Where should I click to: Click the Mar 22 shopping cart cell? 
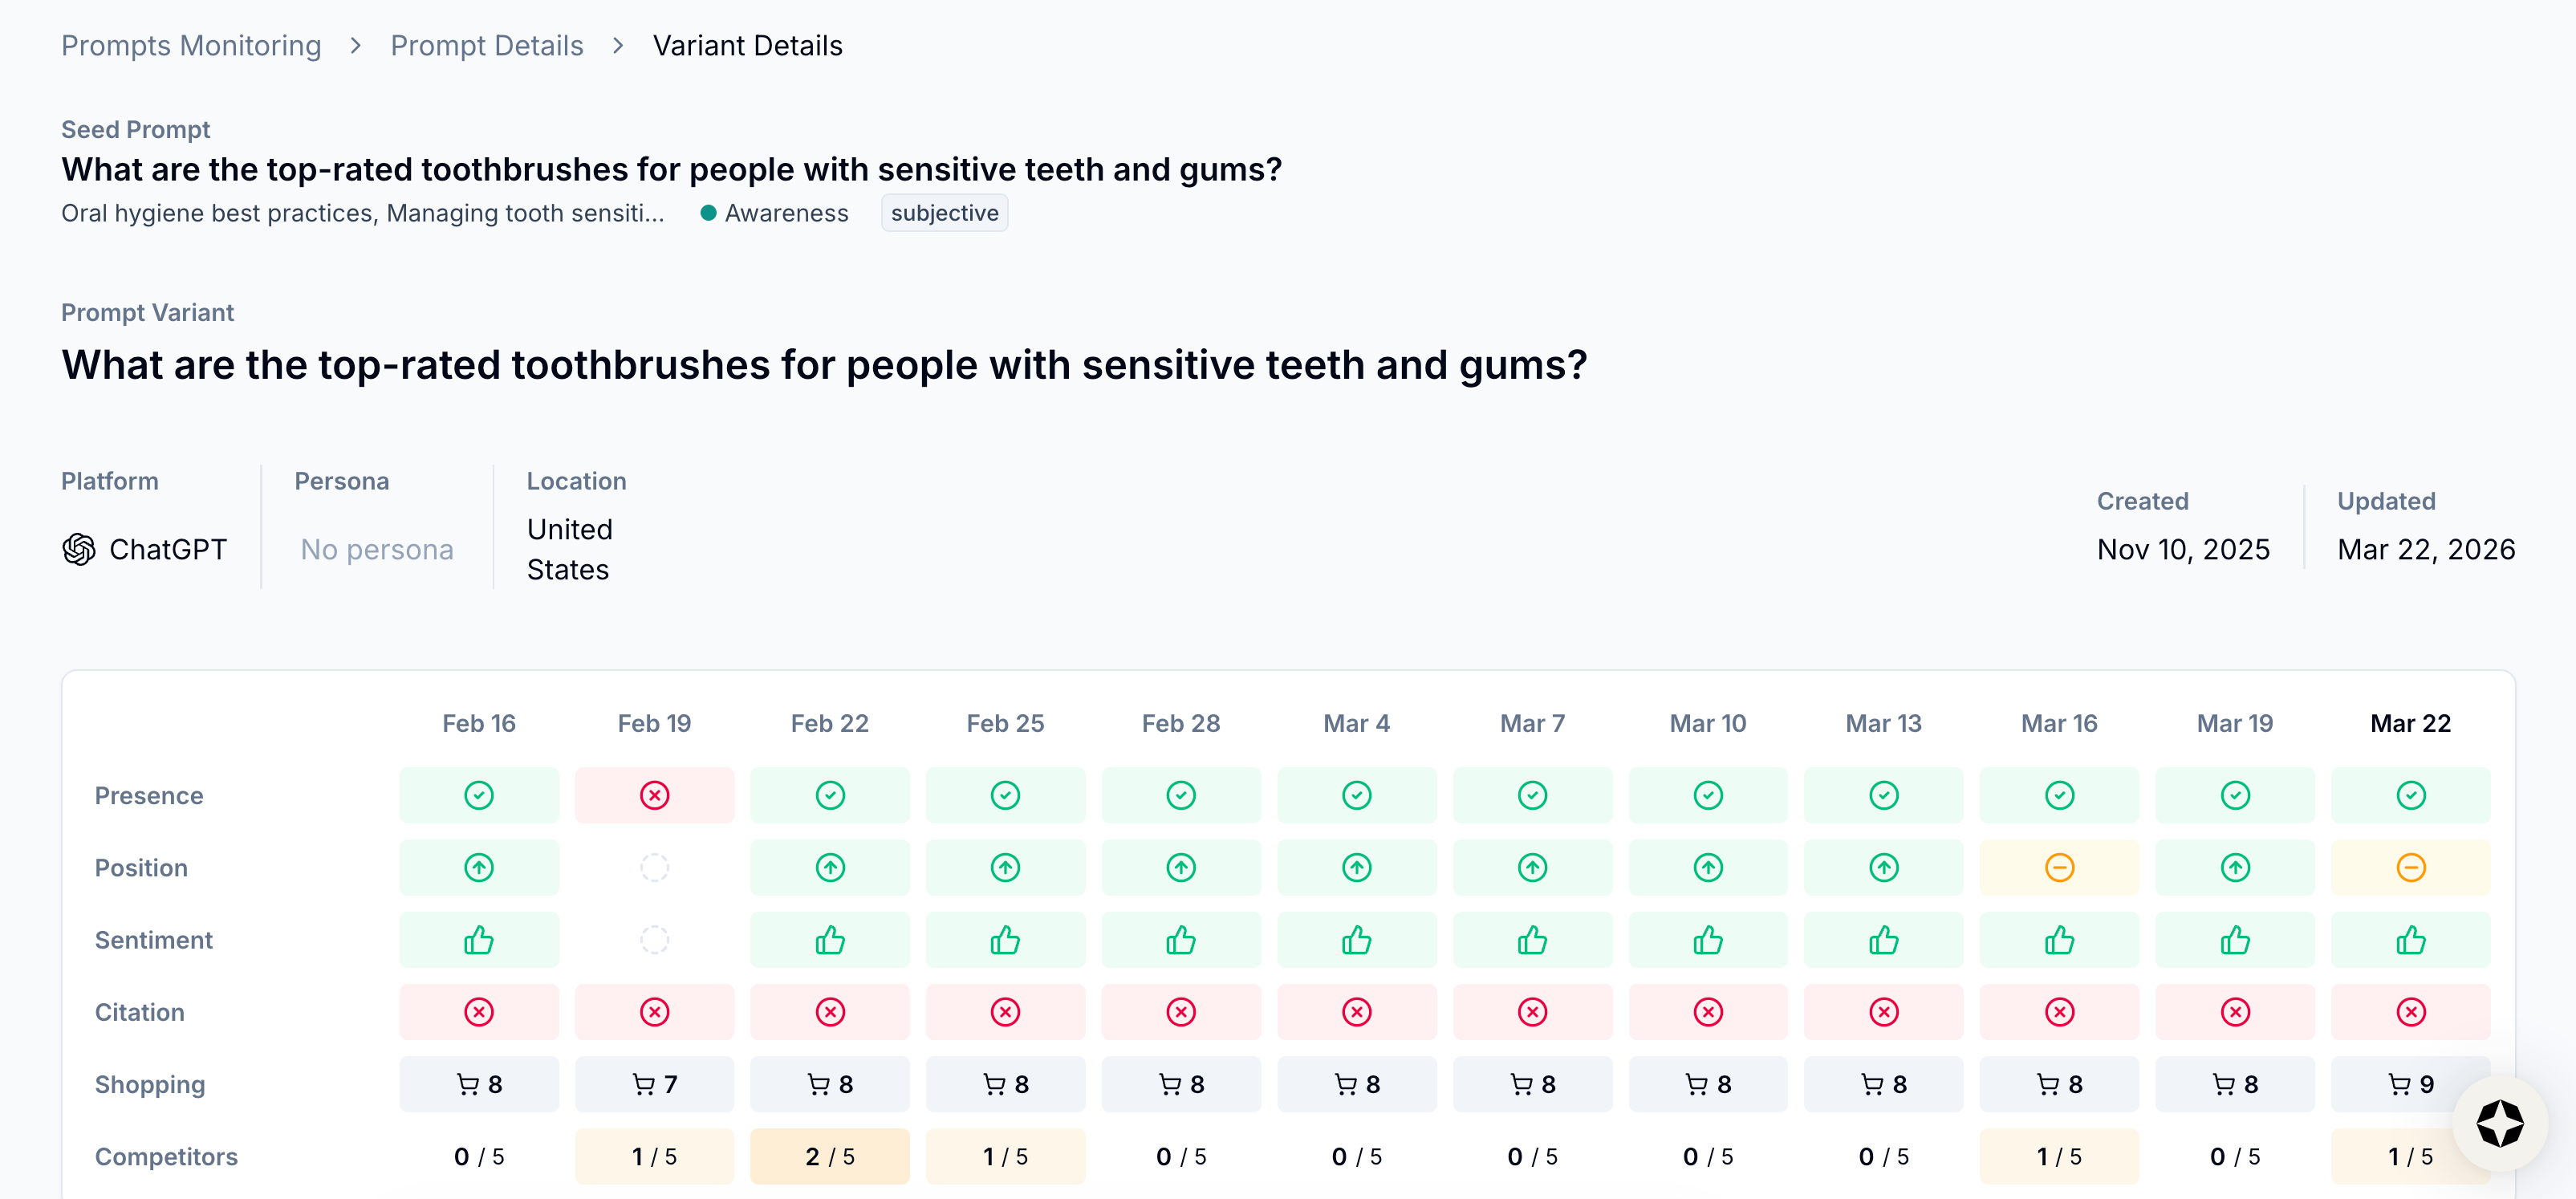2410,1084
